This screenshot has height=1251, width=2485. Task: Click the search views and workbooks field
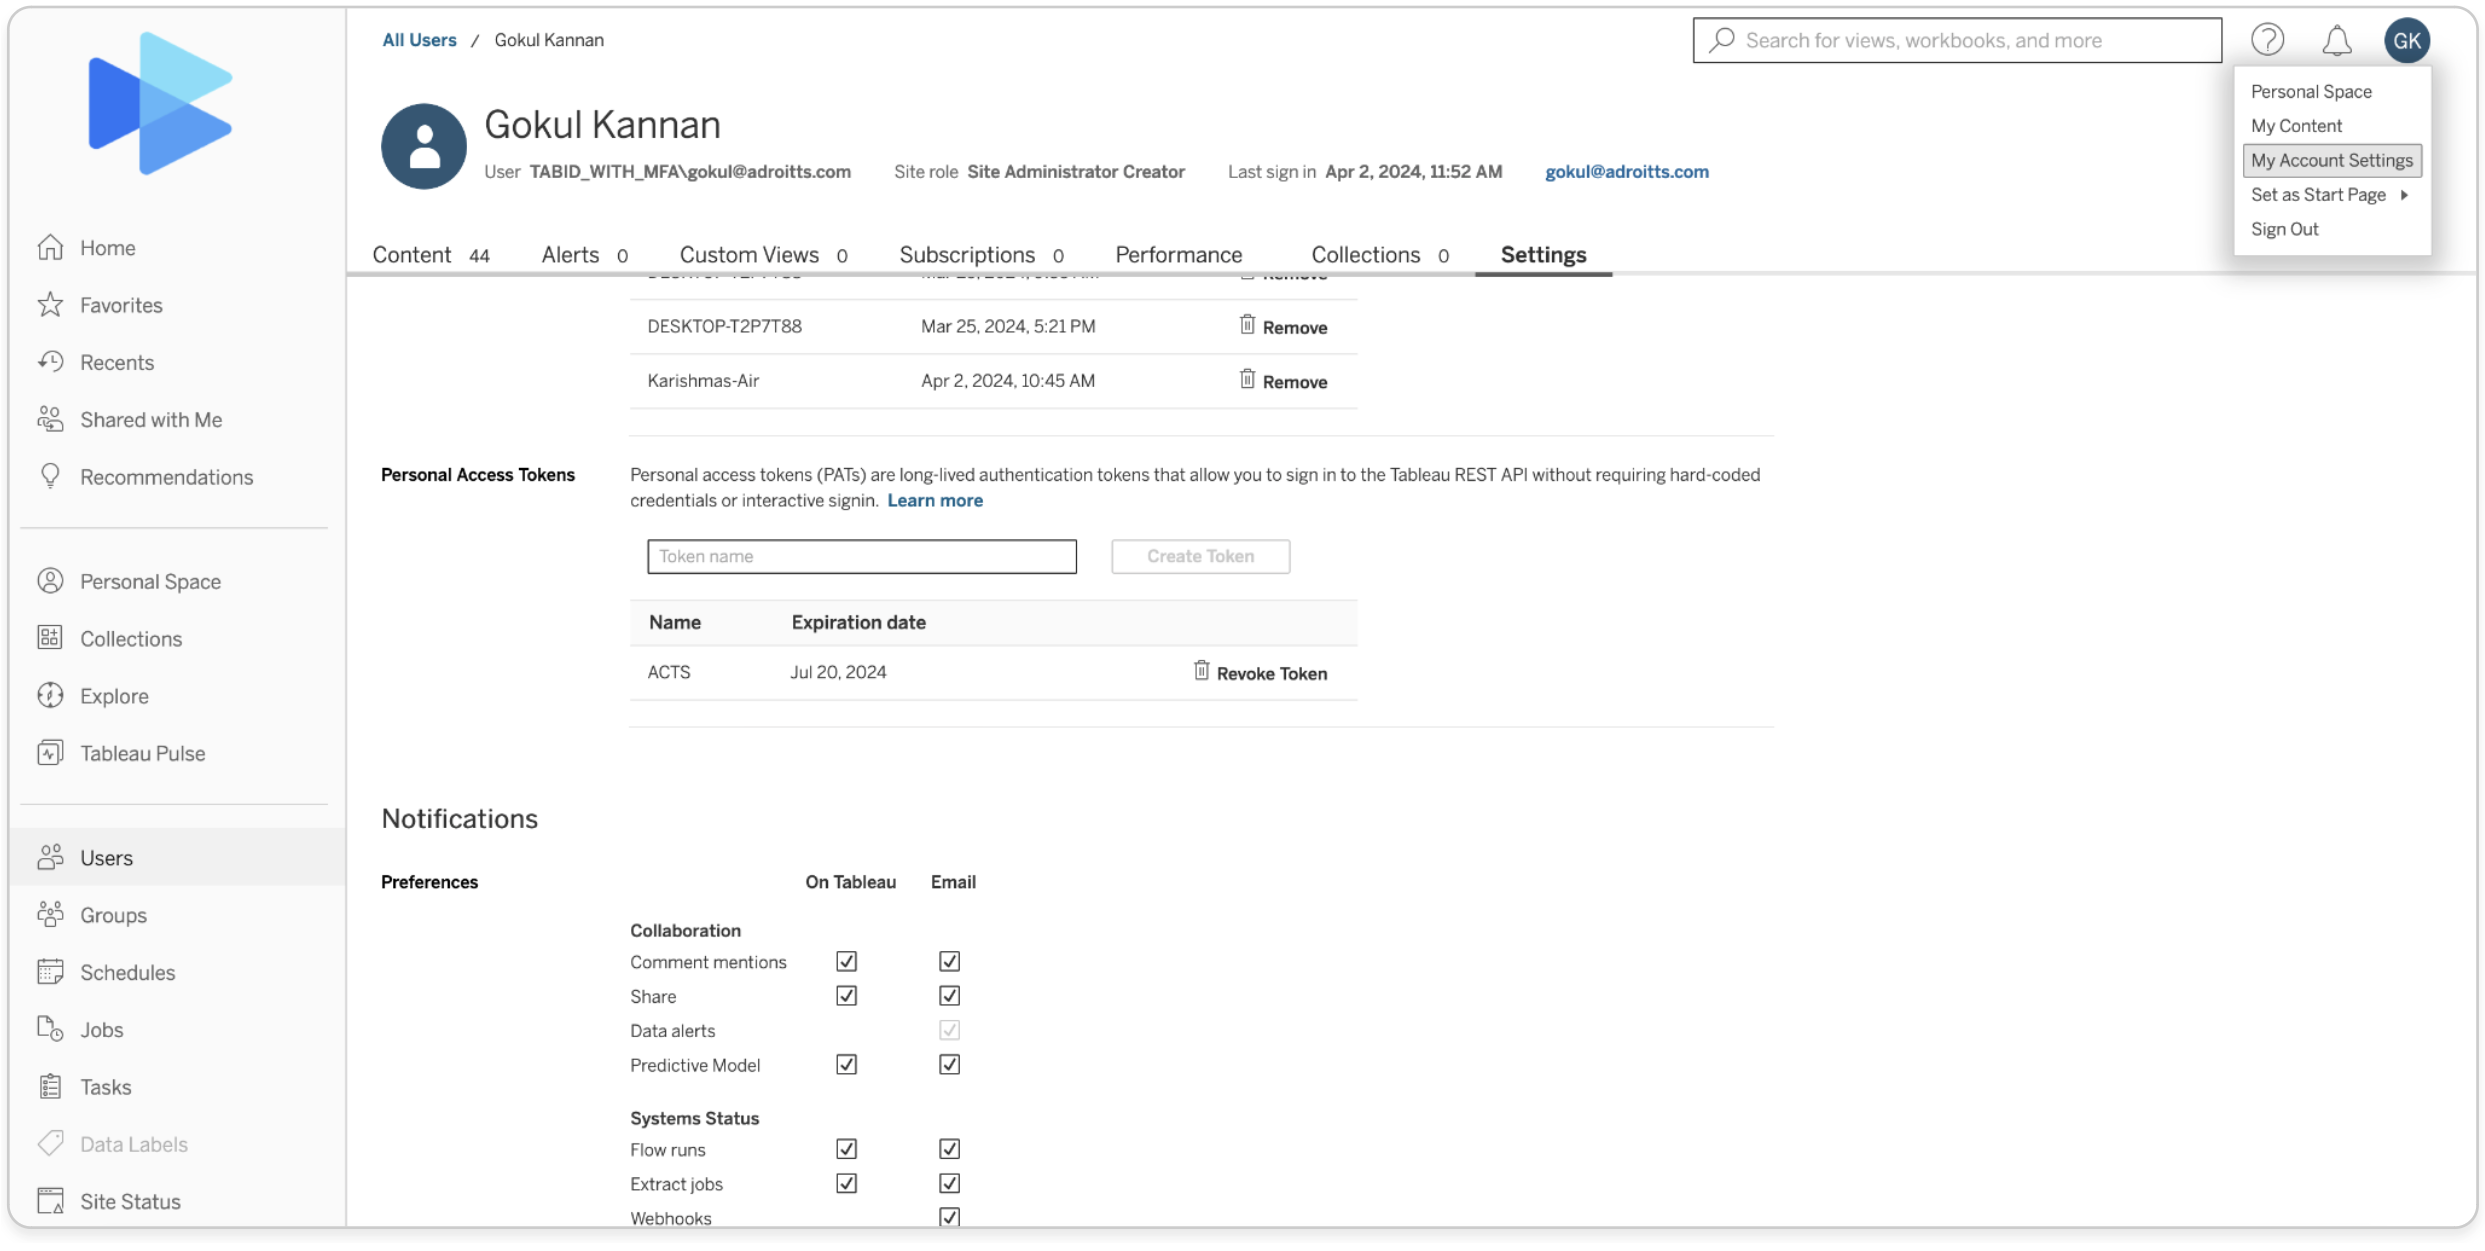1956,40
